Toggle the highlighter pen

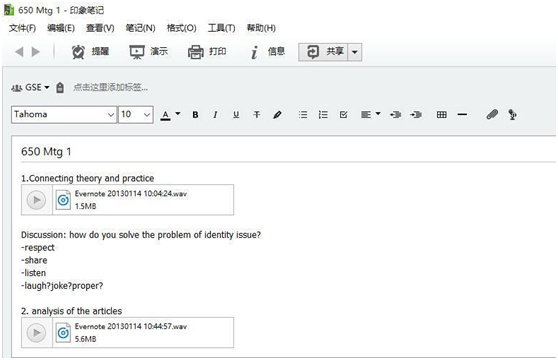(x=278, y=115)
